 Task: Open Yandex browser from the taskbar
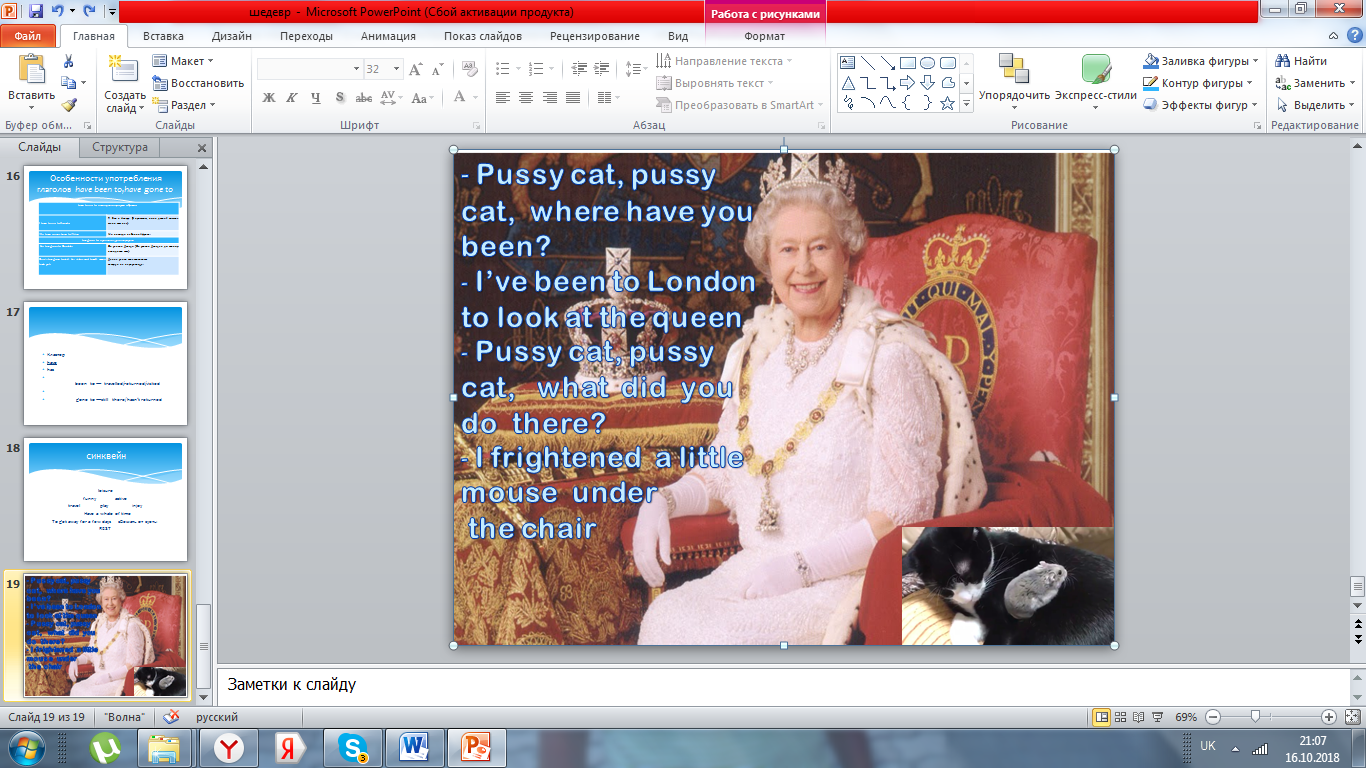click(x=231, y=747)
